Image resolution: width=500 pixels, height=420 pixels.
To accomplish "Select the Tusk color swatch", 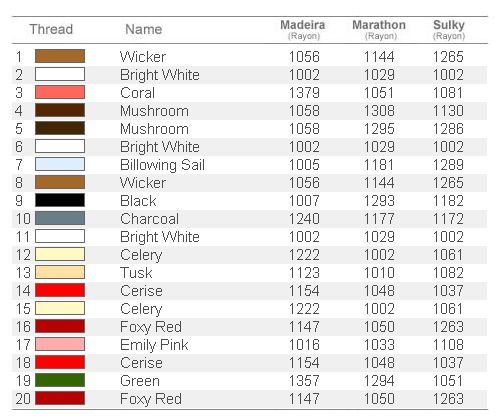I will click(x=60, y=272).
